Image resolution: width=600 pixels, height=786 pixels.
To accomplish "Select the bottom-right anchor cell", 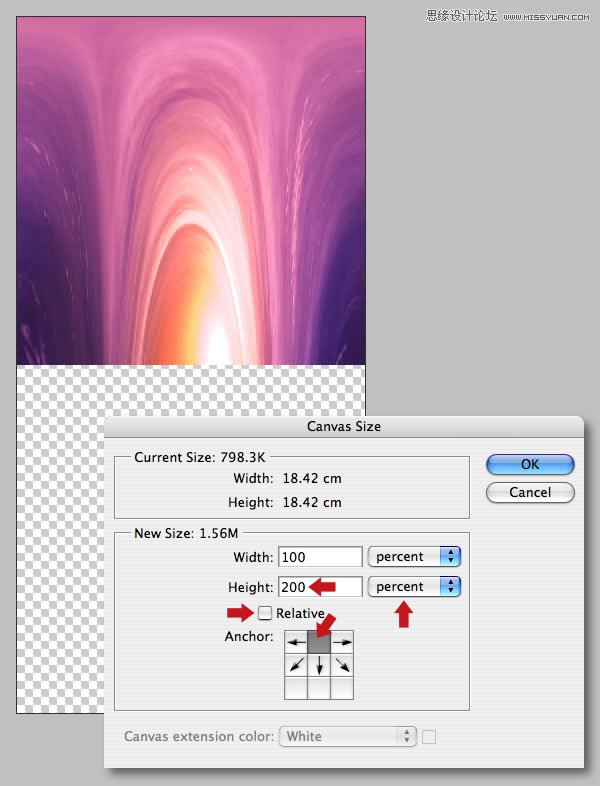I will pos(342,688).
